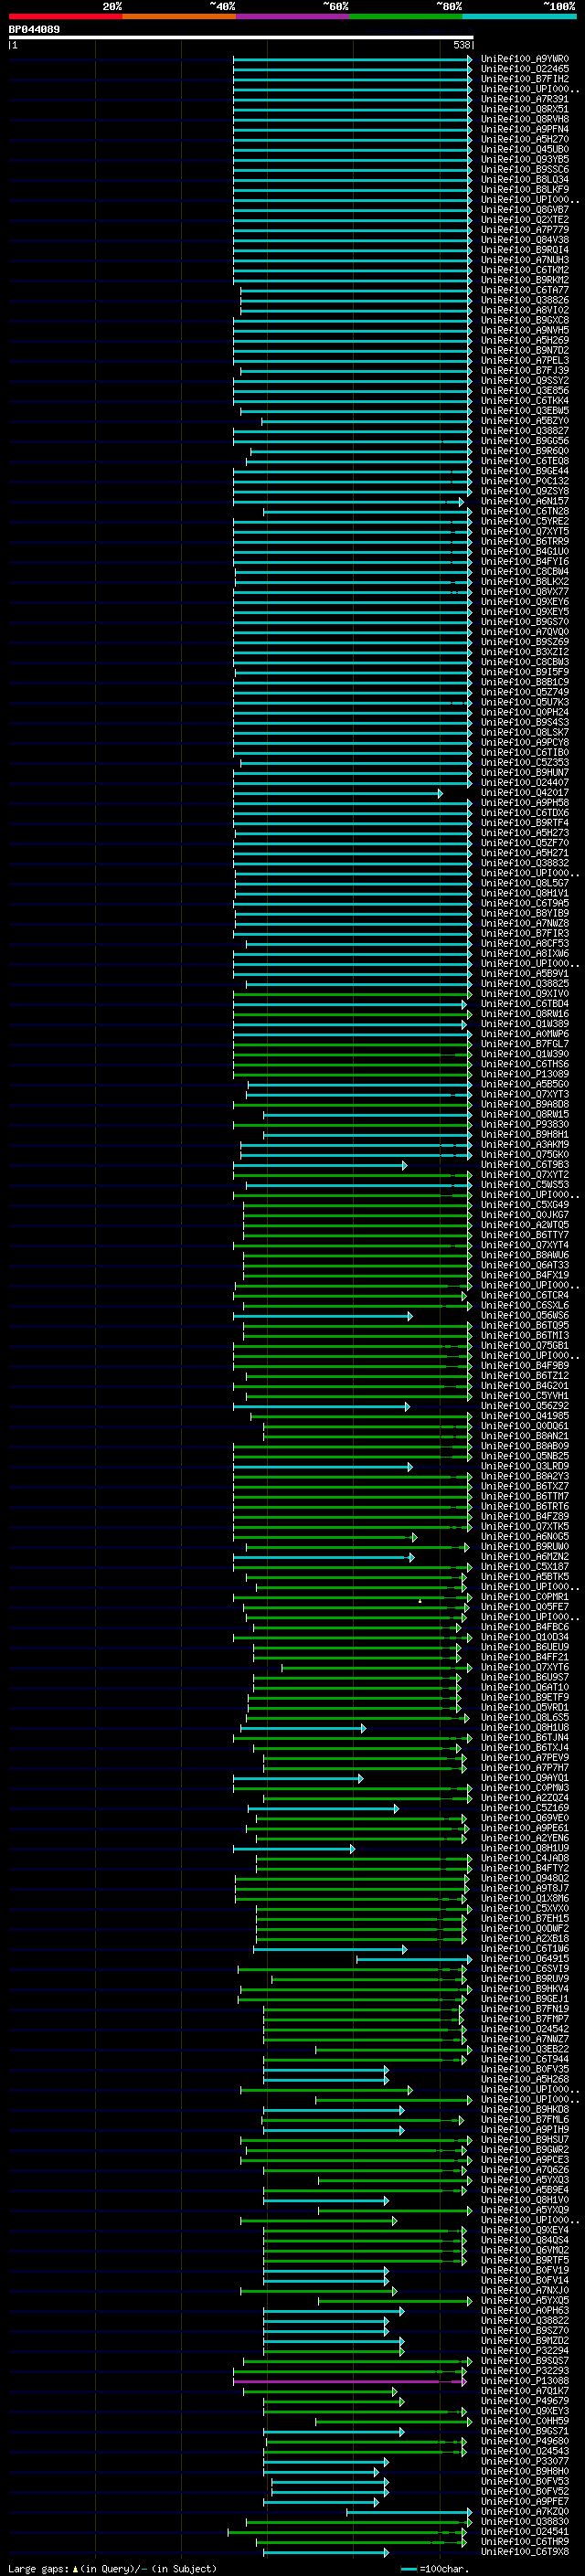Click the =100char. scale label
The width and height of the screenshot is (585, 2576).
[443, 2568]
